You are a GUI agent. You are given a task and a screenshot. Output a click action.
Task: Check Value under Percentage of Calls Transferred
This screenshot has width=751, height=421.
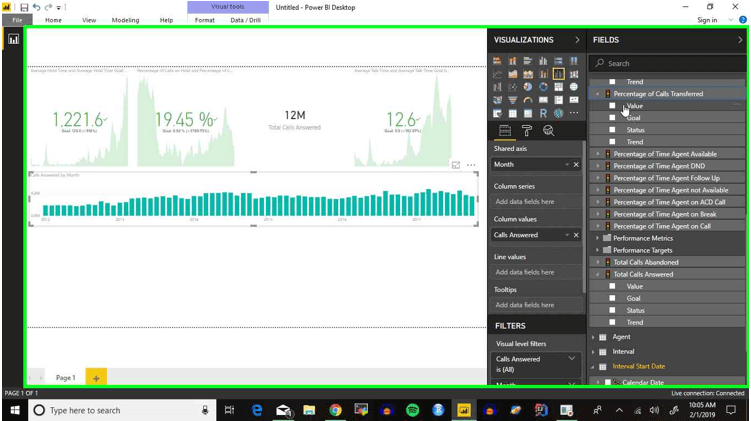(x=612, y=105)
